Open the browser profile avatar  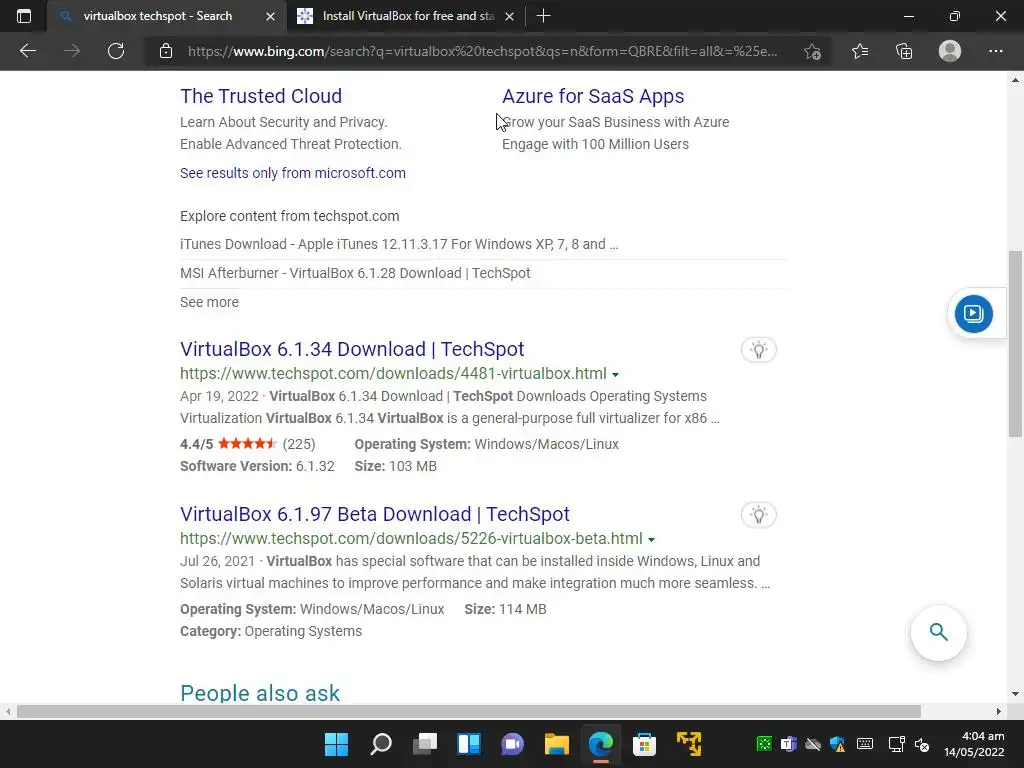[x=950, y=51]
